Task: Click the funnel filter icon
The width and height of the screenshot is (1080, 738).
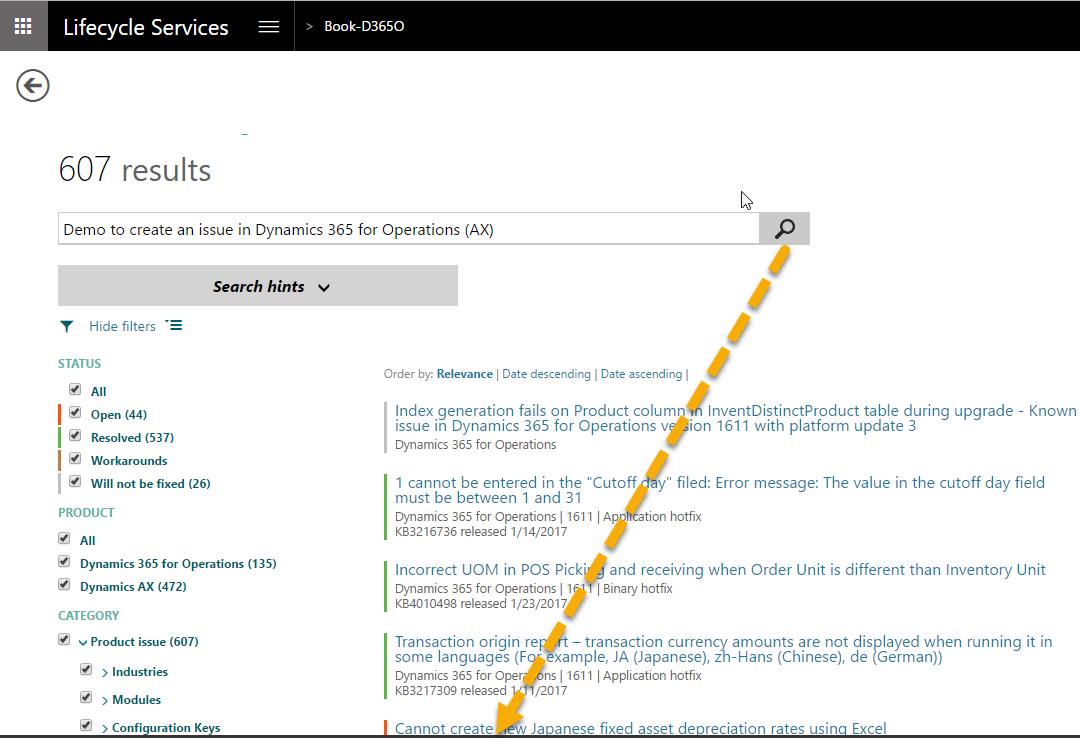Action: click(67, 326)
